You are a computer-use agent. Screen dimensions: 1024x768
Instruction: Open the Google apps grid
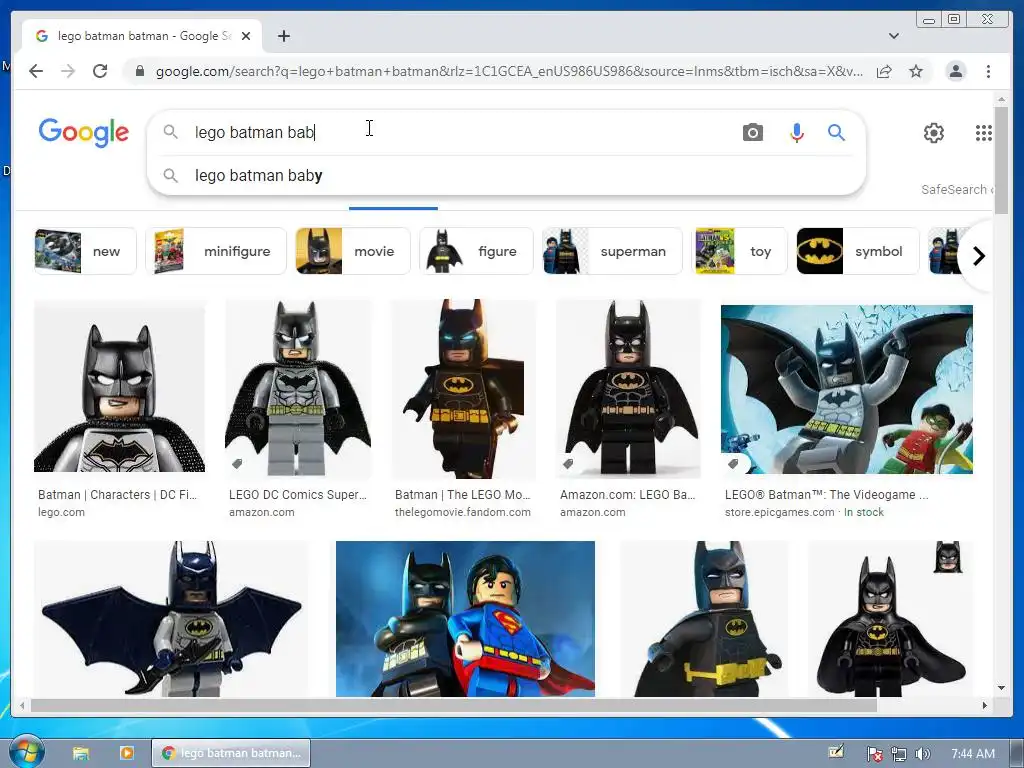click(x=984, y=133)
